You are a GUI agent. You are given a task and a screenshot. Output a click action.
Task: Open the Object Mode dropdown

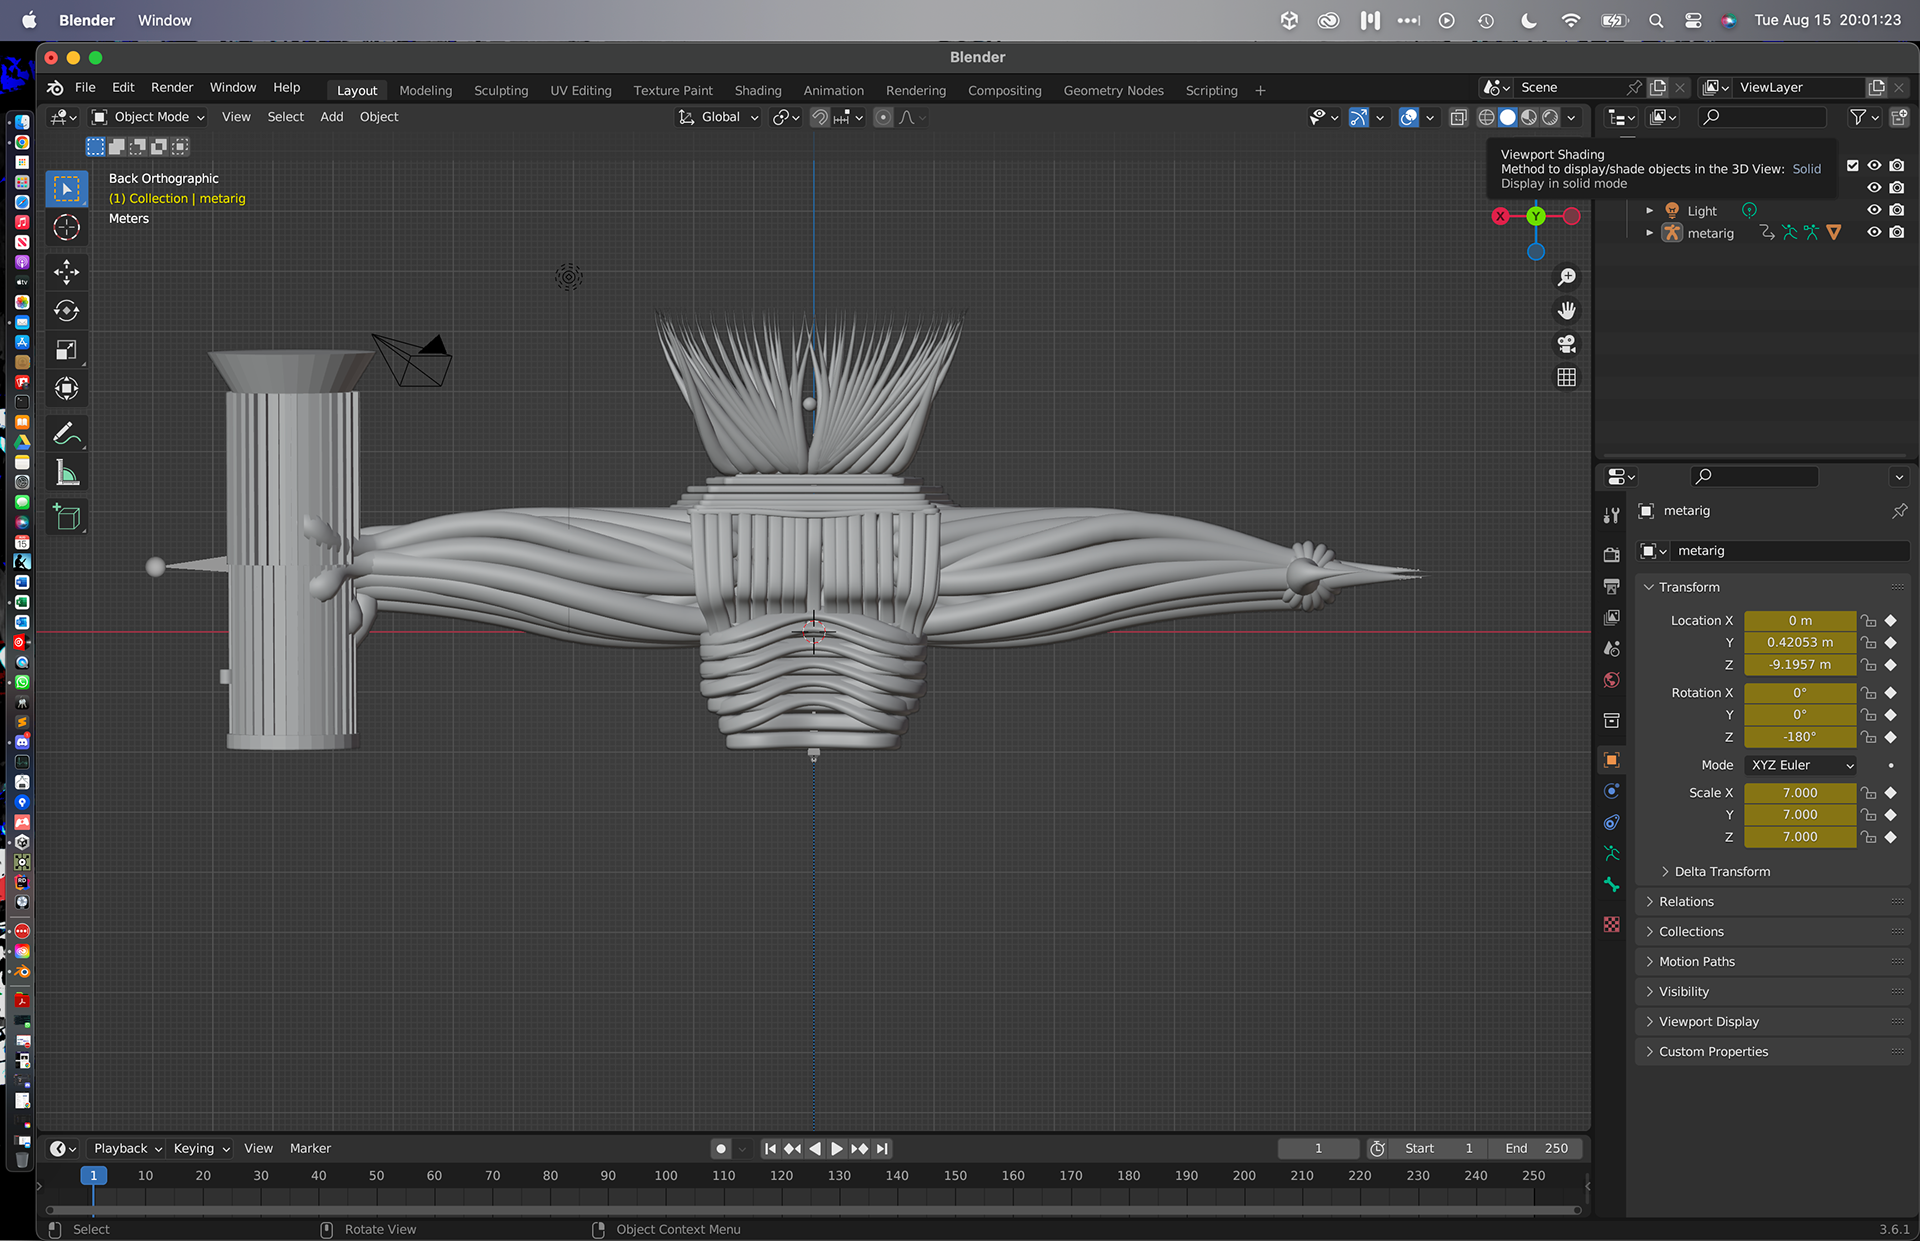(148, 117)
